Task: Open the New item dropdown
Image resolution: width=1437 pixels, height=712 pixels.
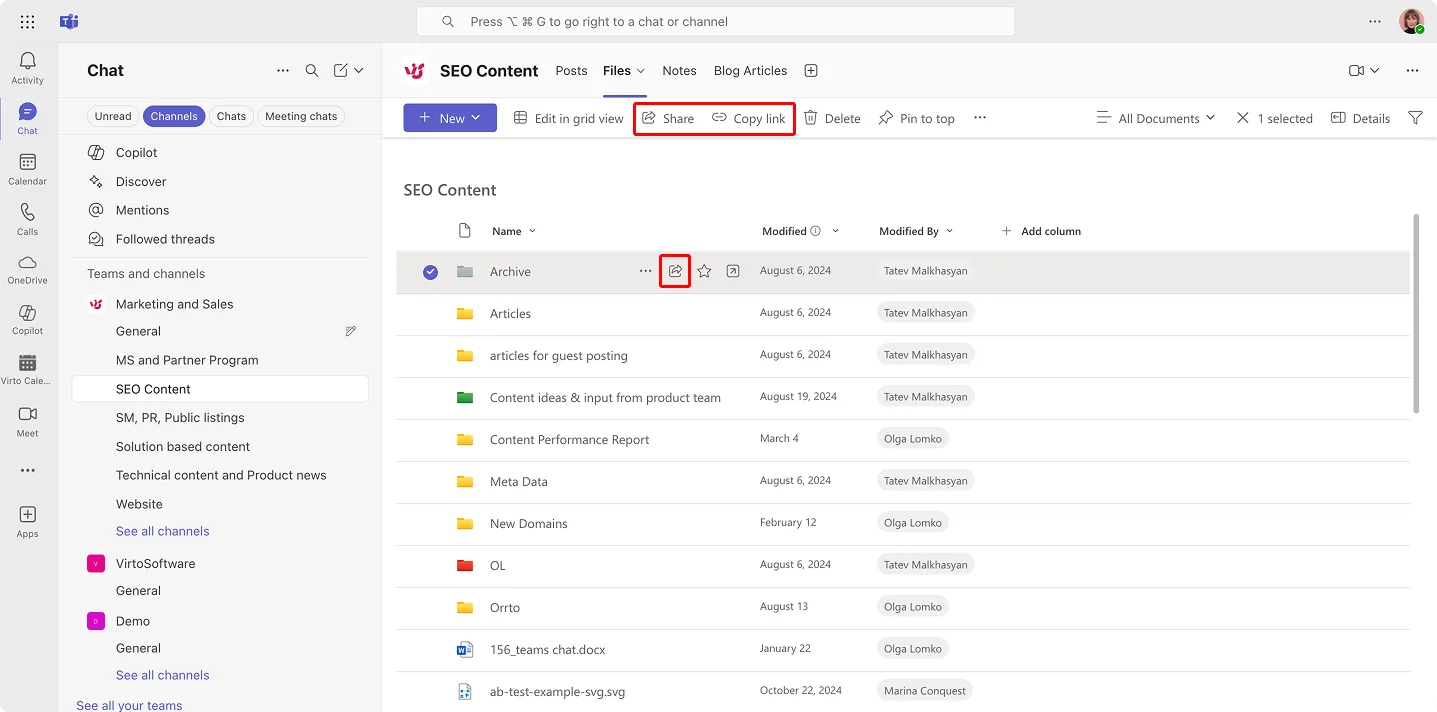Action: coord(449,117)
